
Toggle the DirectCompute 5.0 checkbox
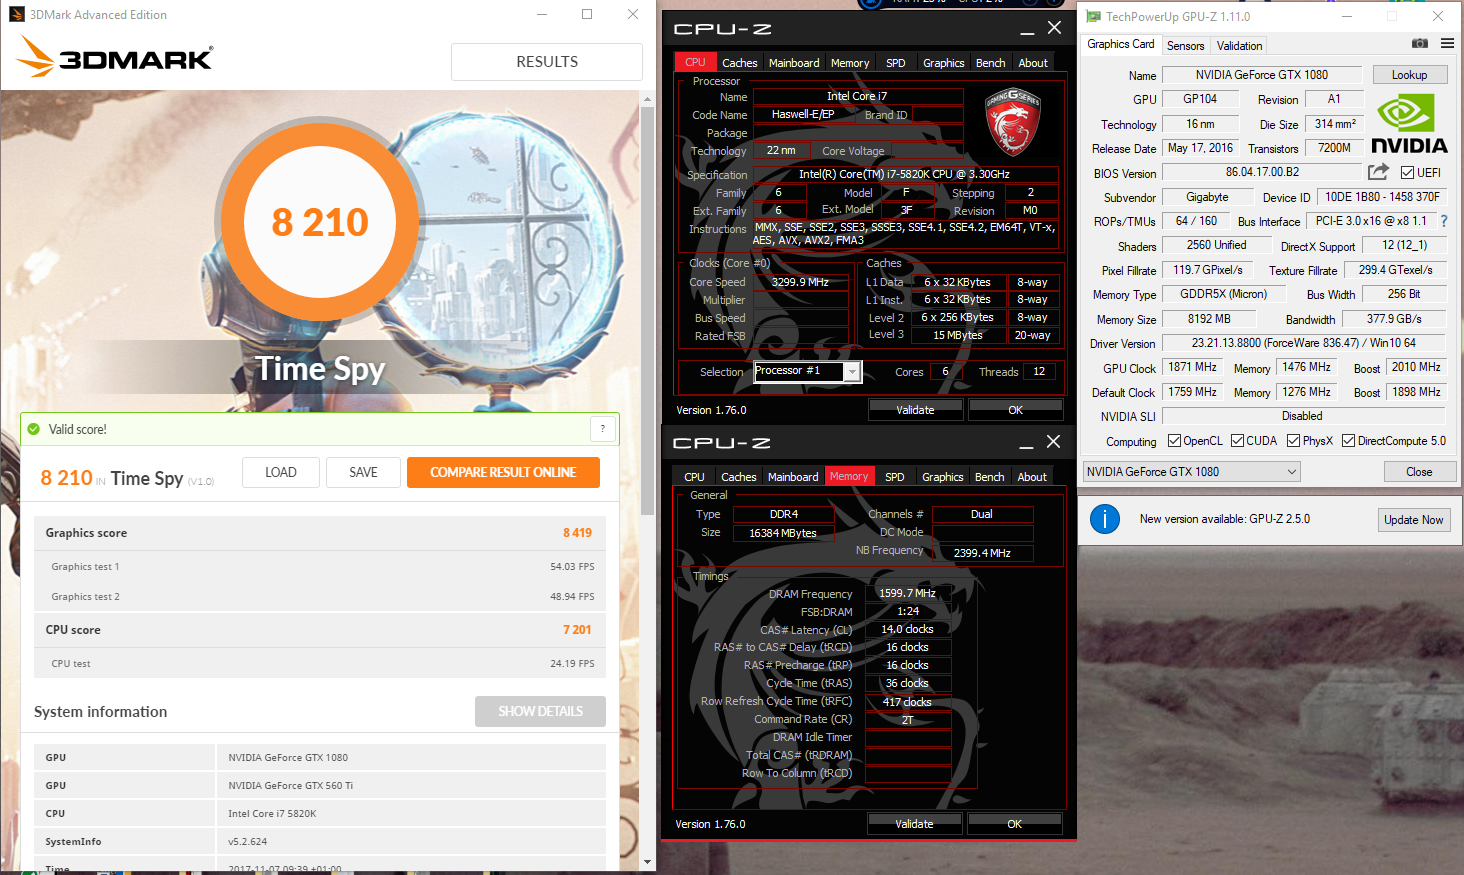click(x=1348, y=441)
